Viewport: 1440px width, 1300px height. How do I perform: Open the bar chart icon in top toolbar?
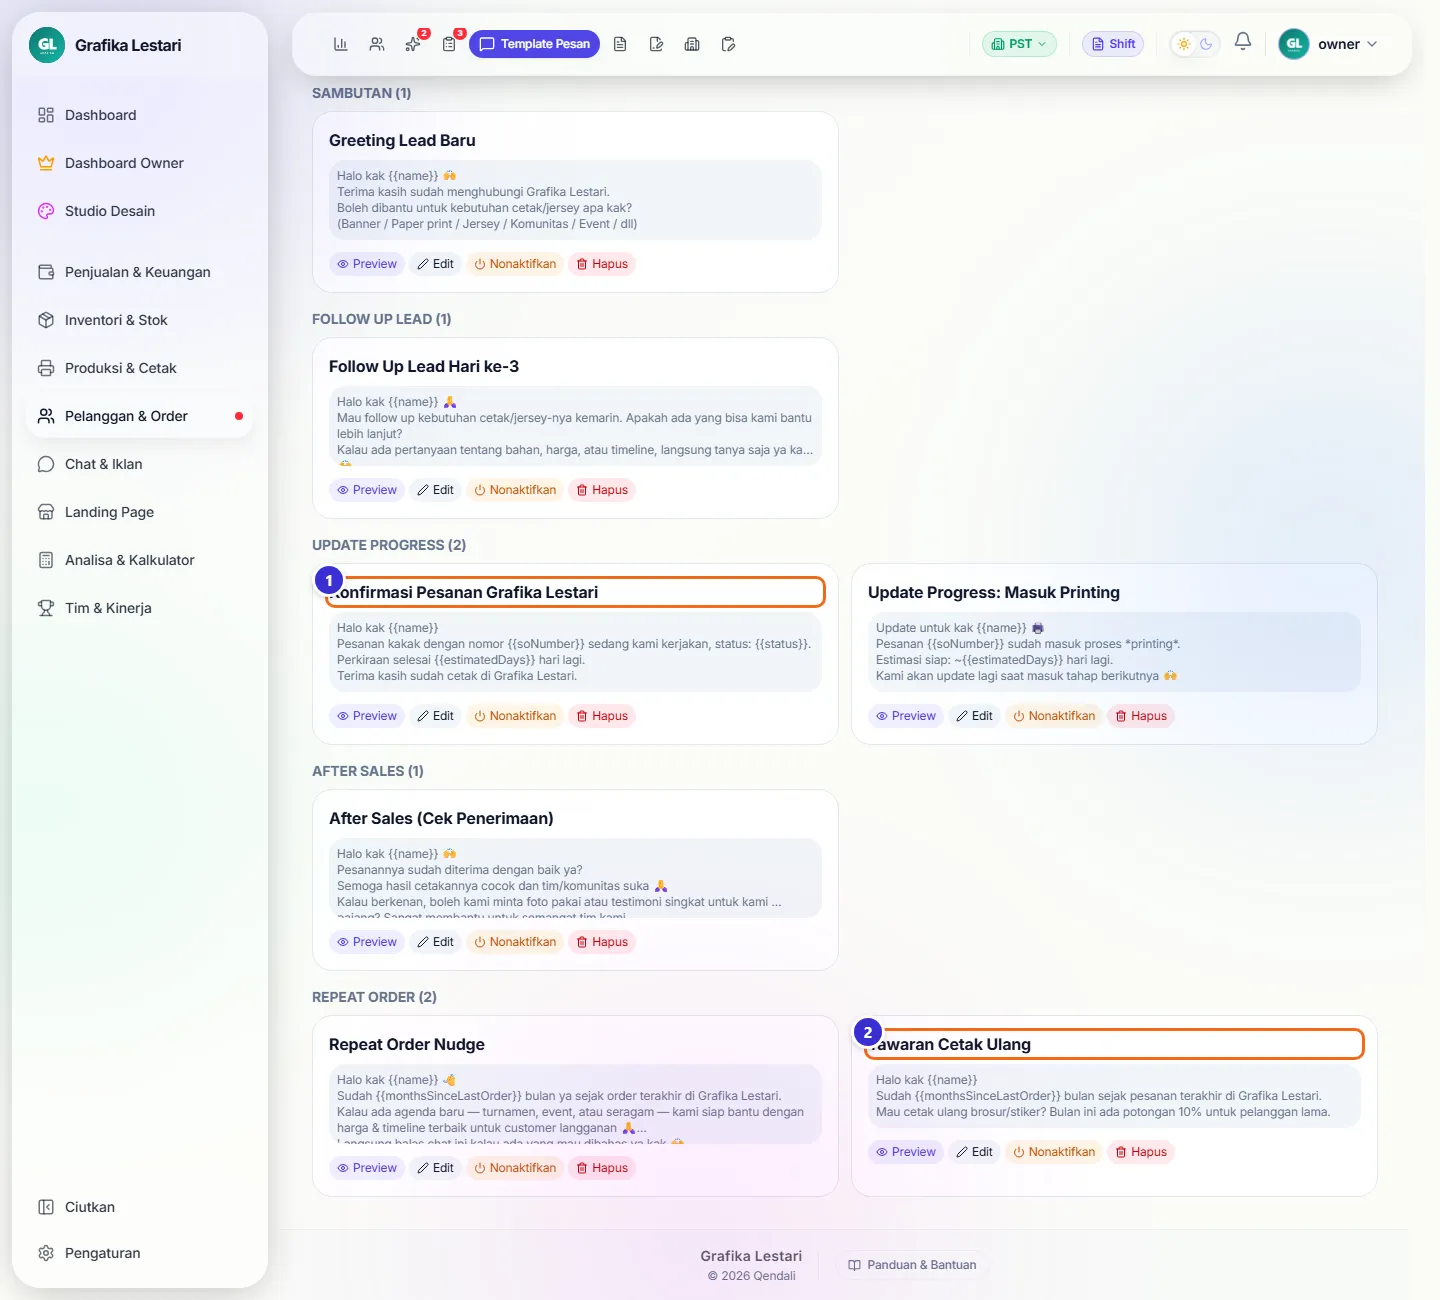pyautogui.click(x=340, y=44)
